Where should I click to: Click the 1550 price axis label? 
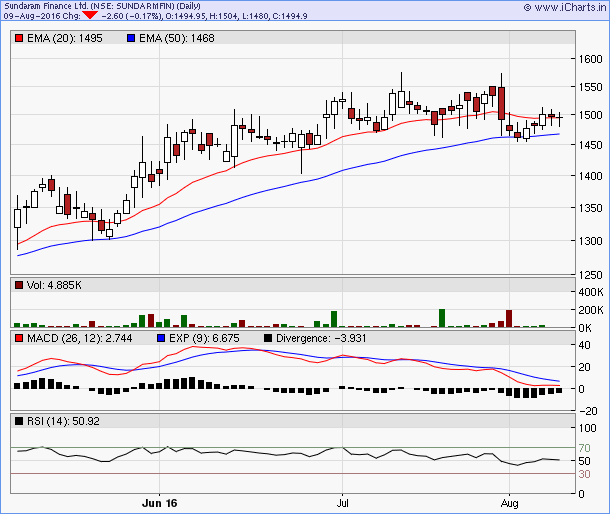590,87
